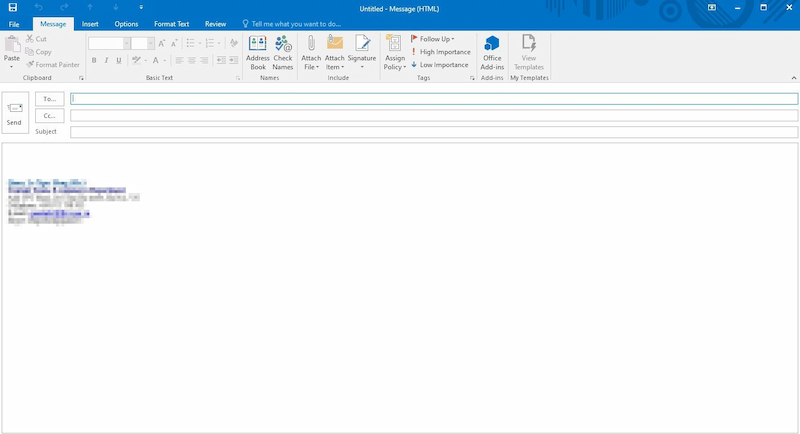Open the Format Text tab
The image size is (800, 434).
pyautogui.click(x=171, y=23)
